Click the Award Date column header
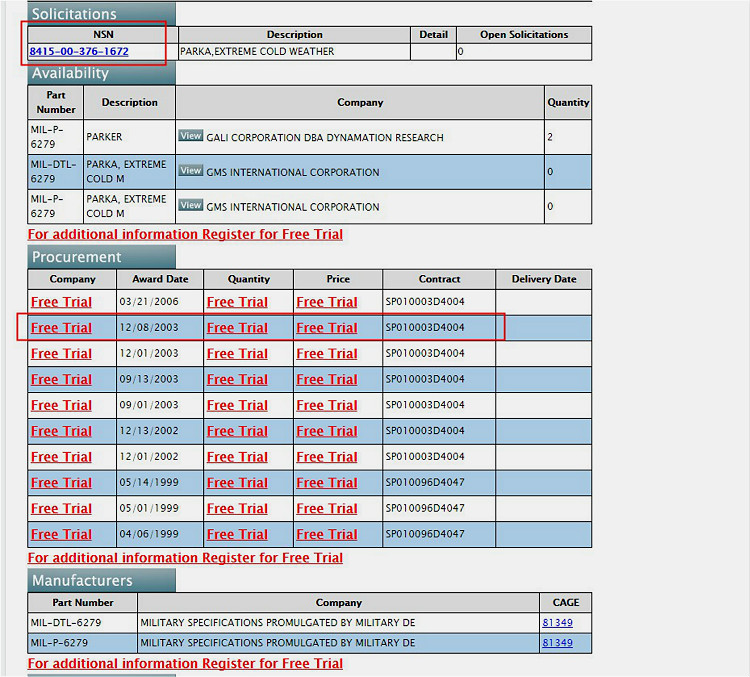 coord(160,279)
